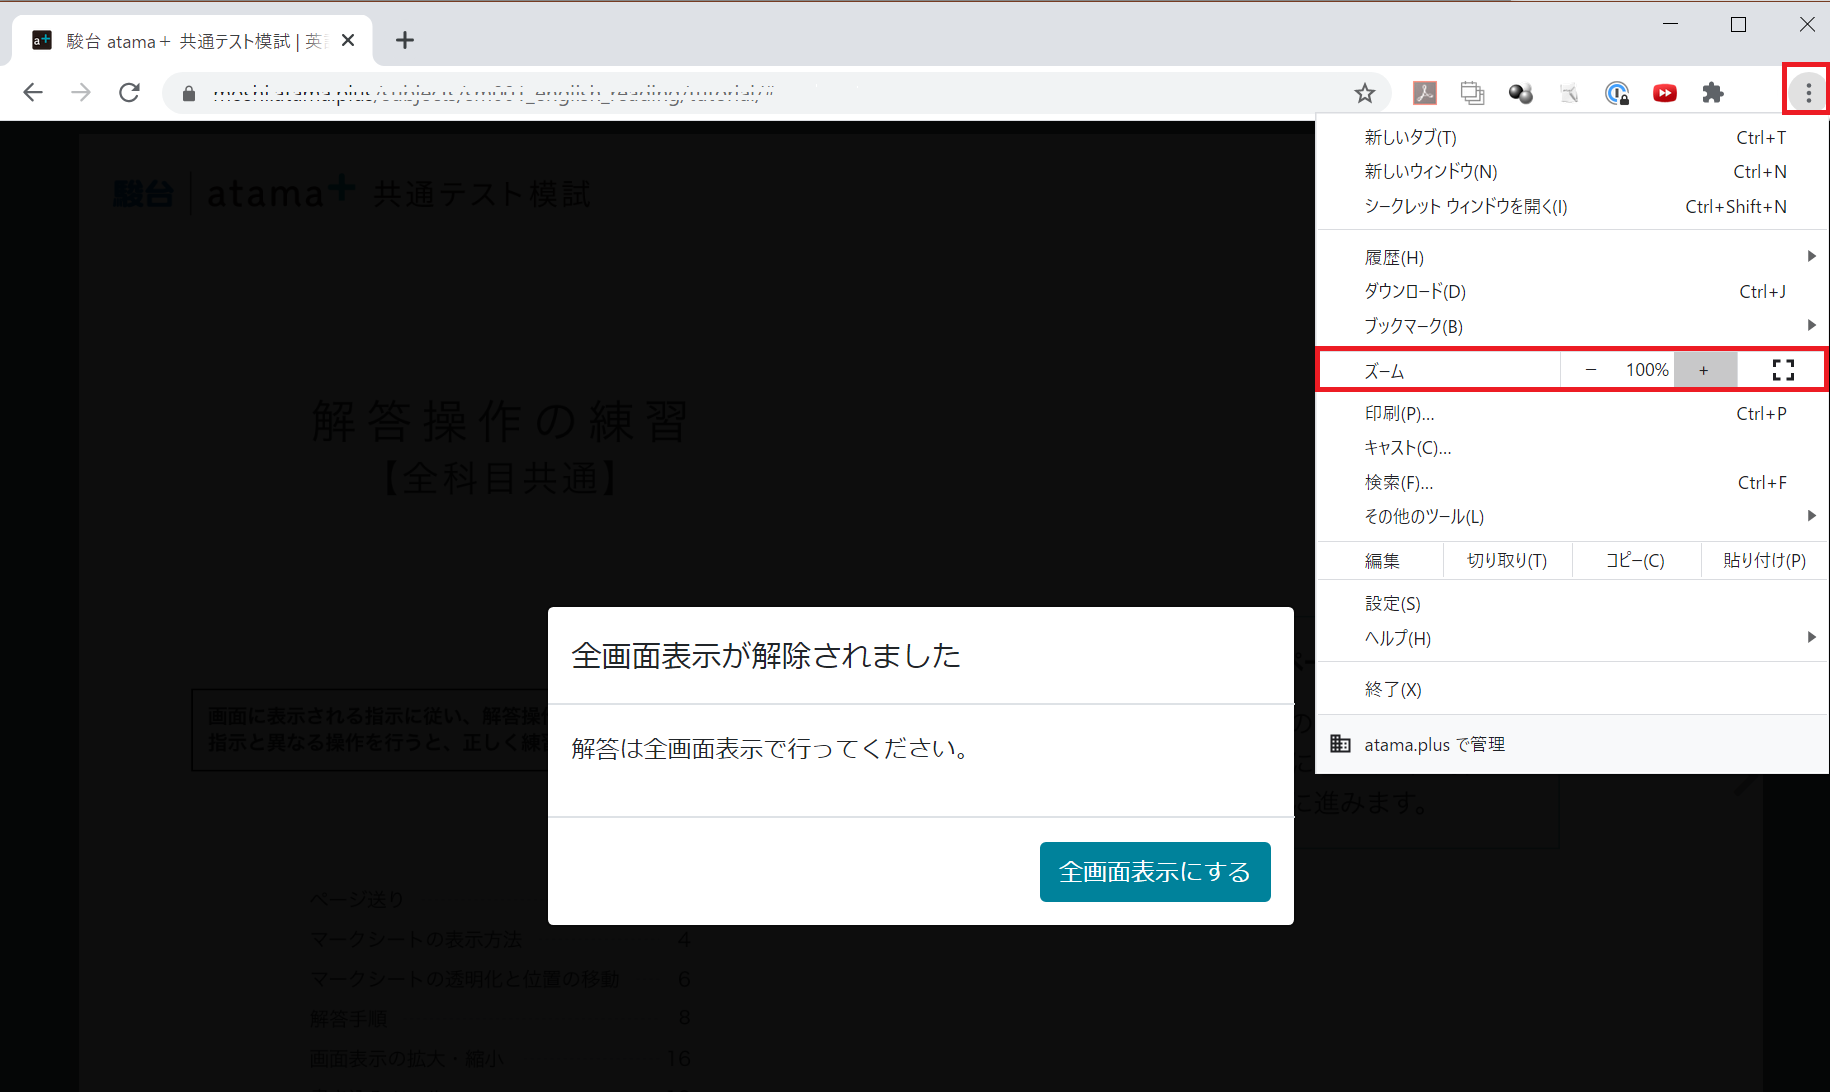Screen dimensions: 1830x1092
Task: Click the forward navigation arrow
Action: 81,93
